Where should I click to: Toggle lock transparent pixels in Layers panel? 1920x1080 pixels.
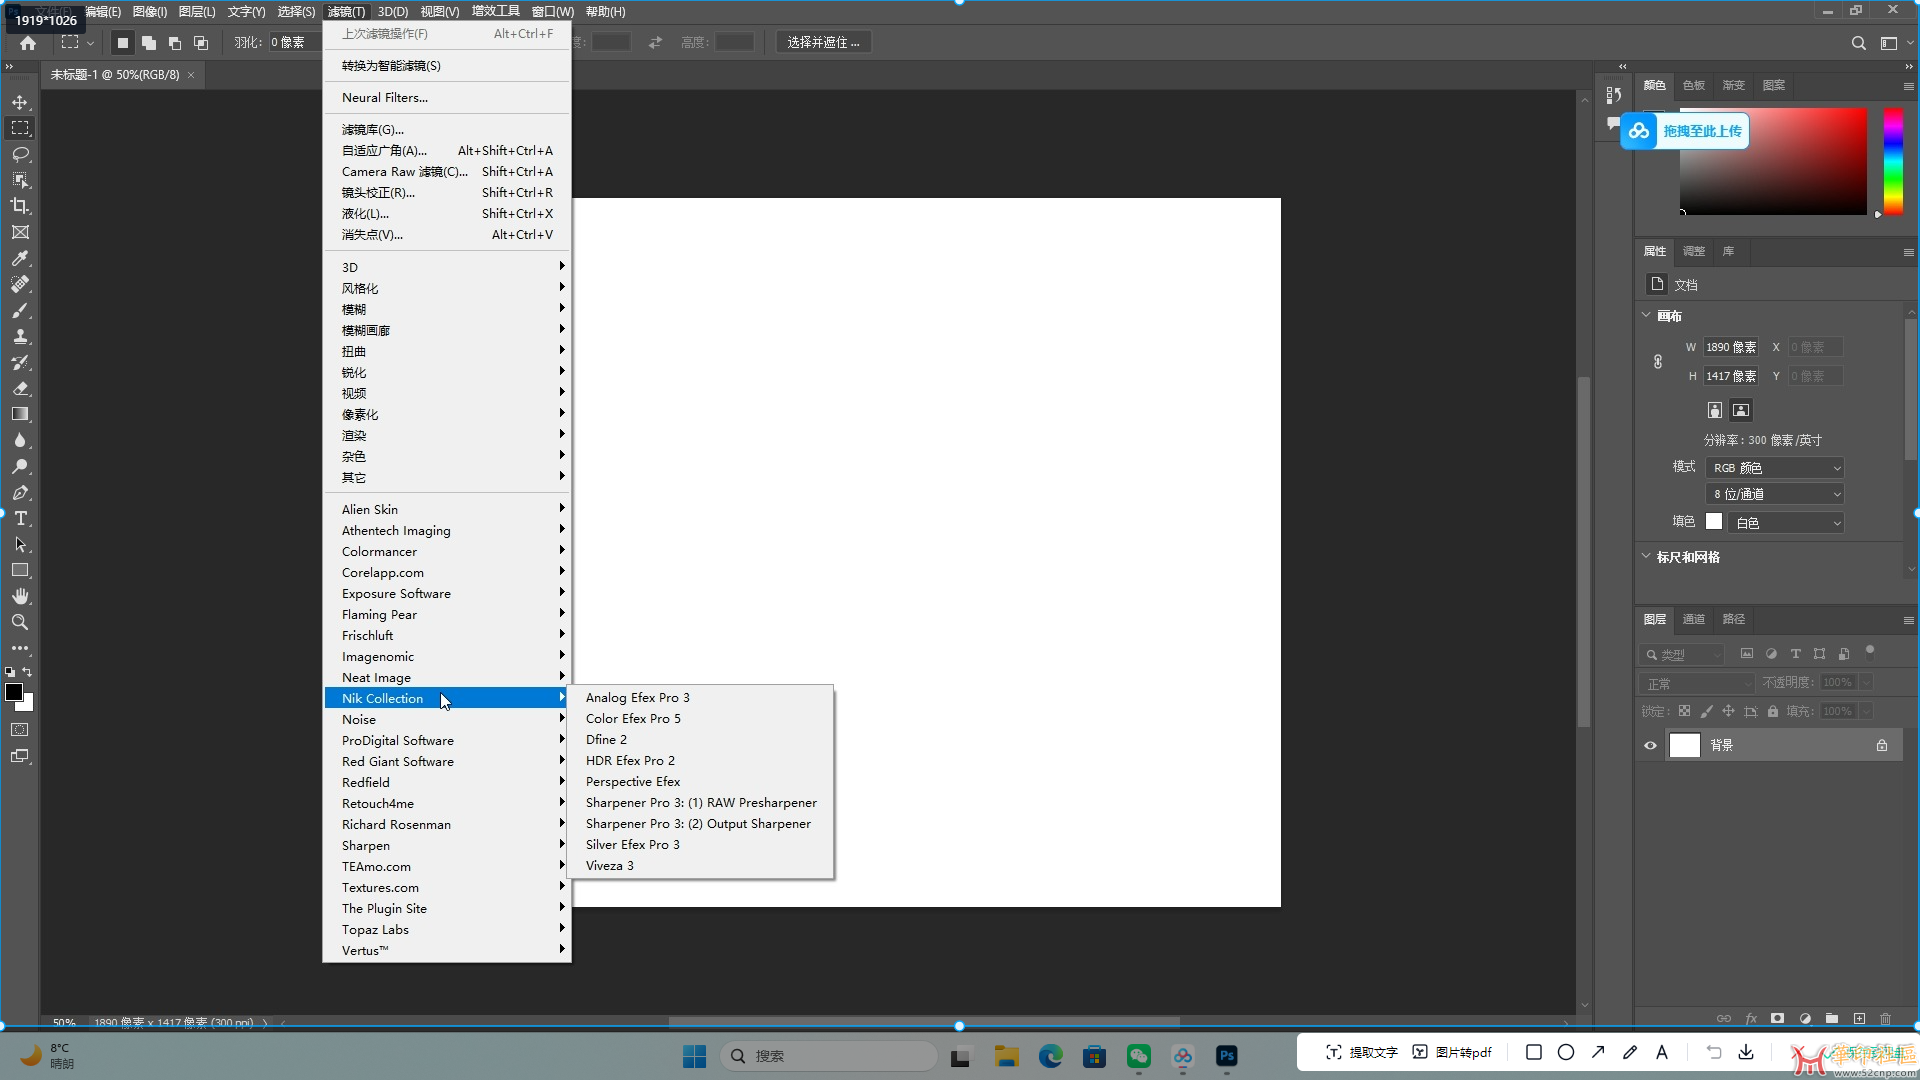pyautogui.click(x=1686, y=712)
